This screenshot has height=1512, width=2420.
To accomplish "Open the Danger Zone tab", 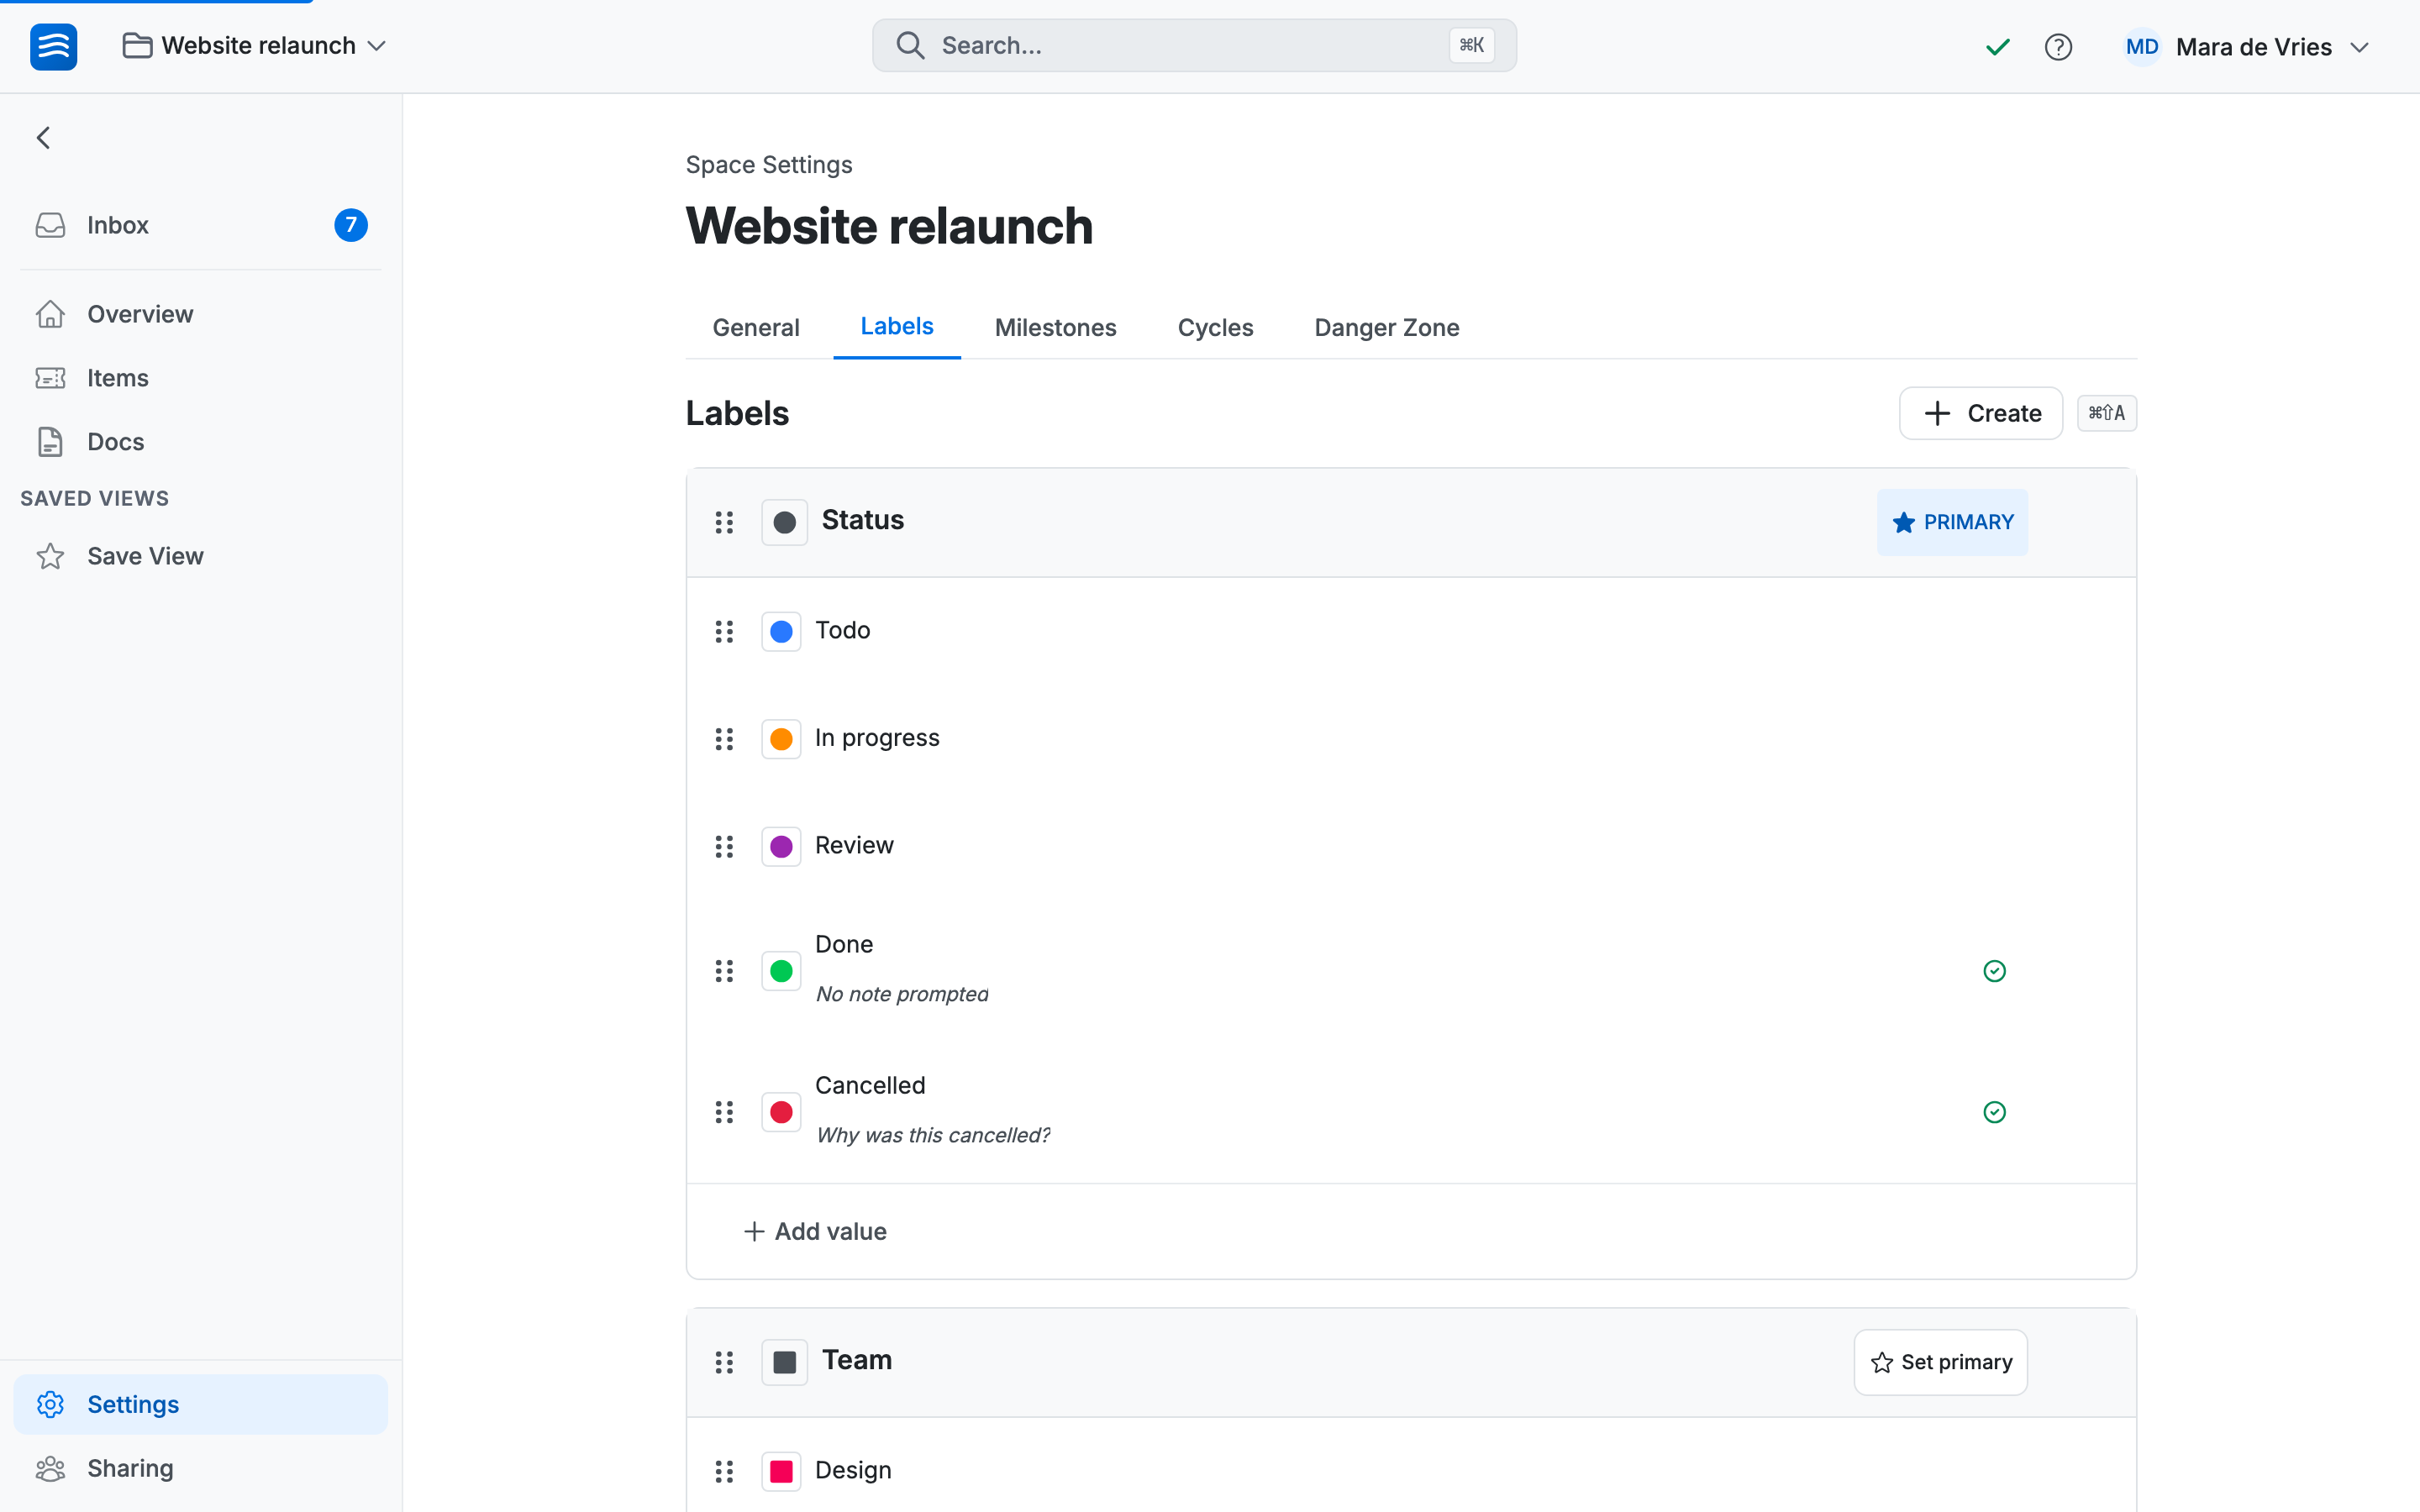I will 1387,328.
